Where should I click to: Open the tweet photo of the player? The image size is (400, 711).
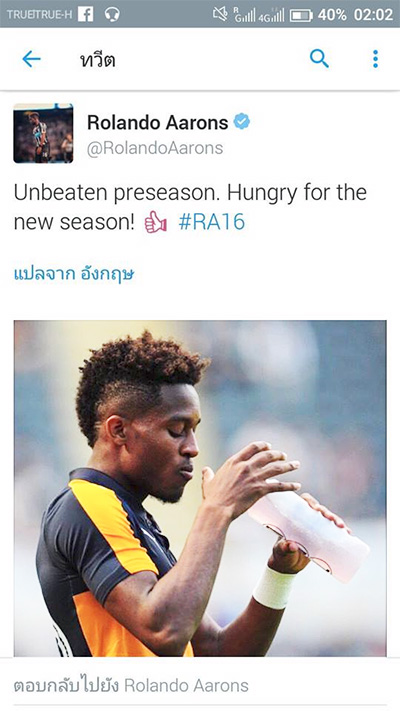200,488
